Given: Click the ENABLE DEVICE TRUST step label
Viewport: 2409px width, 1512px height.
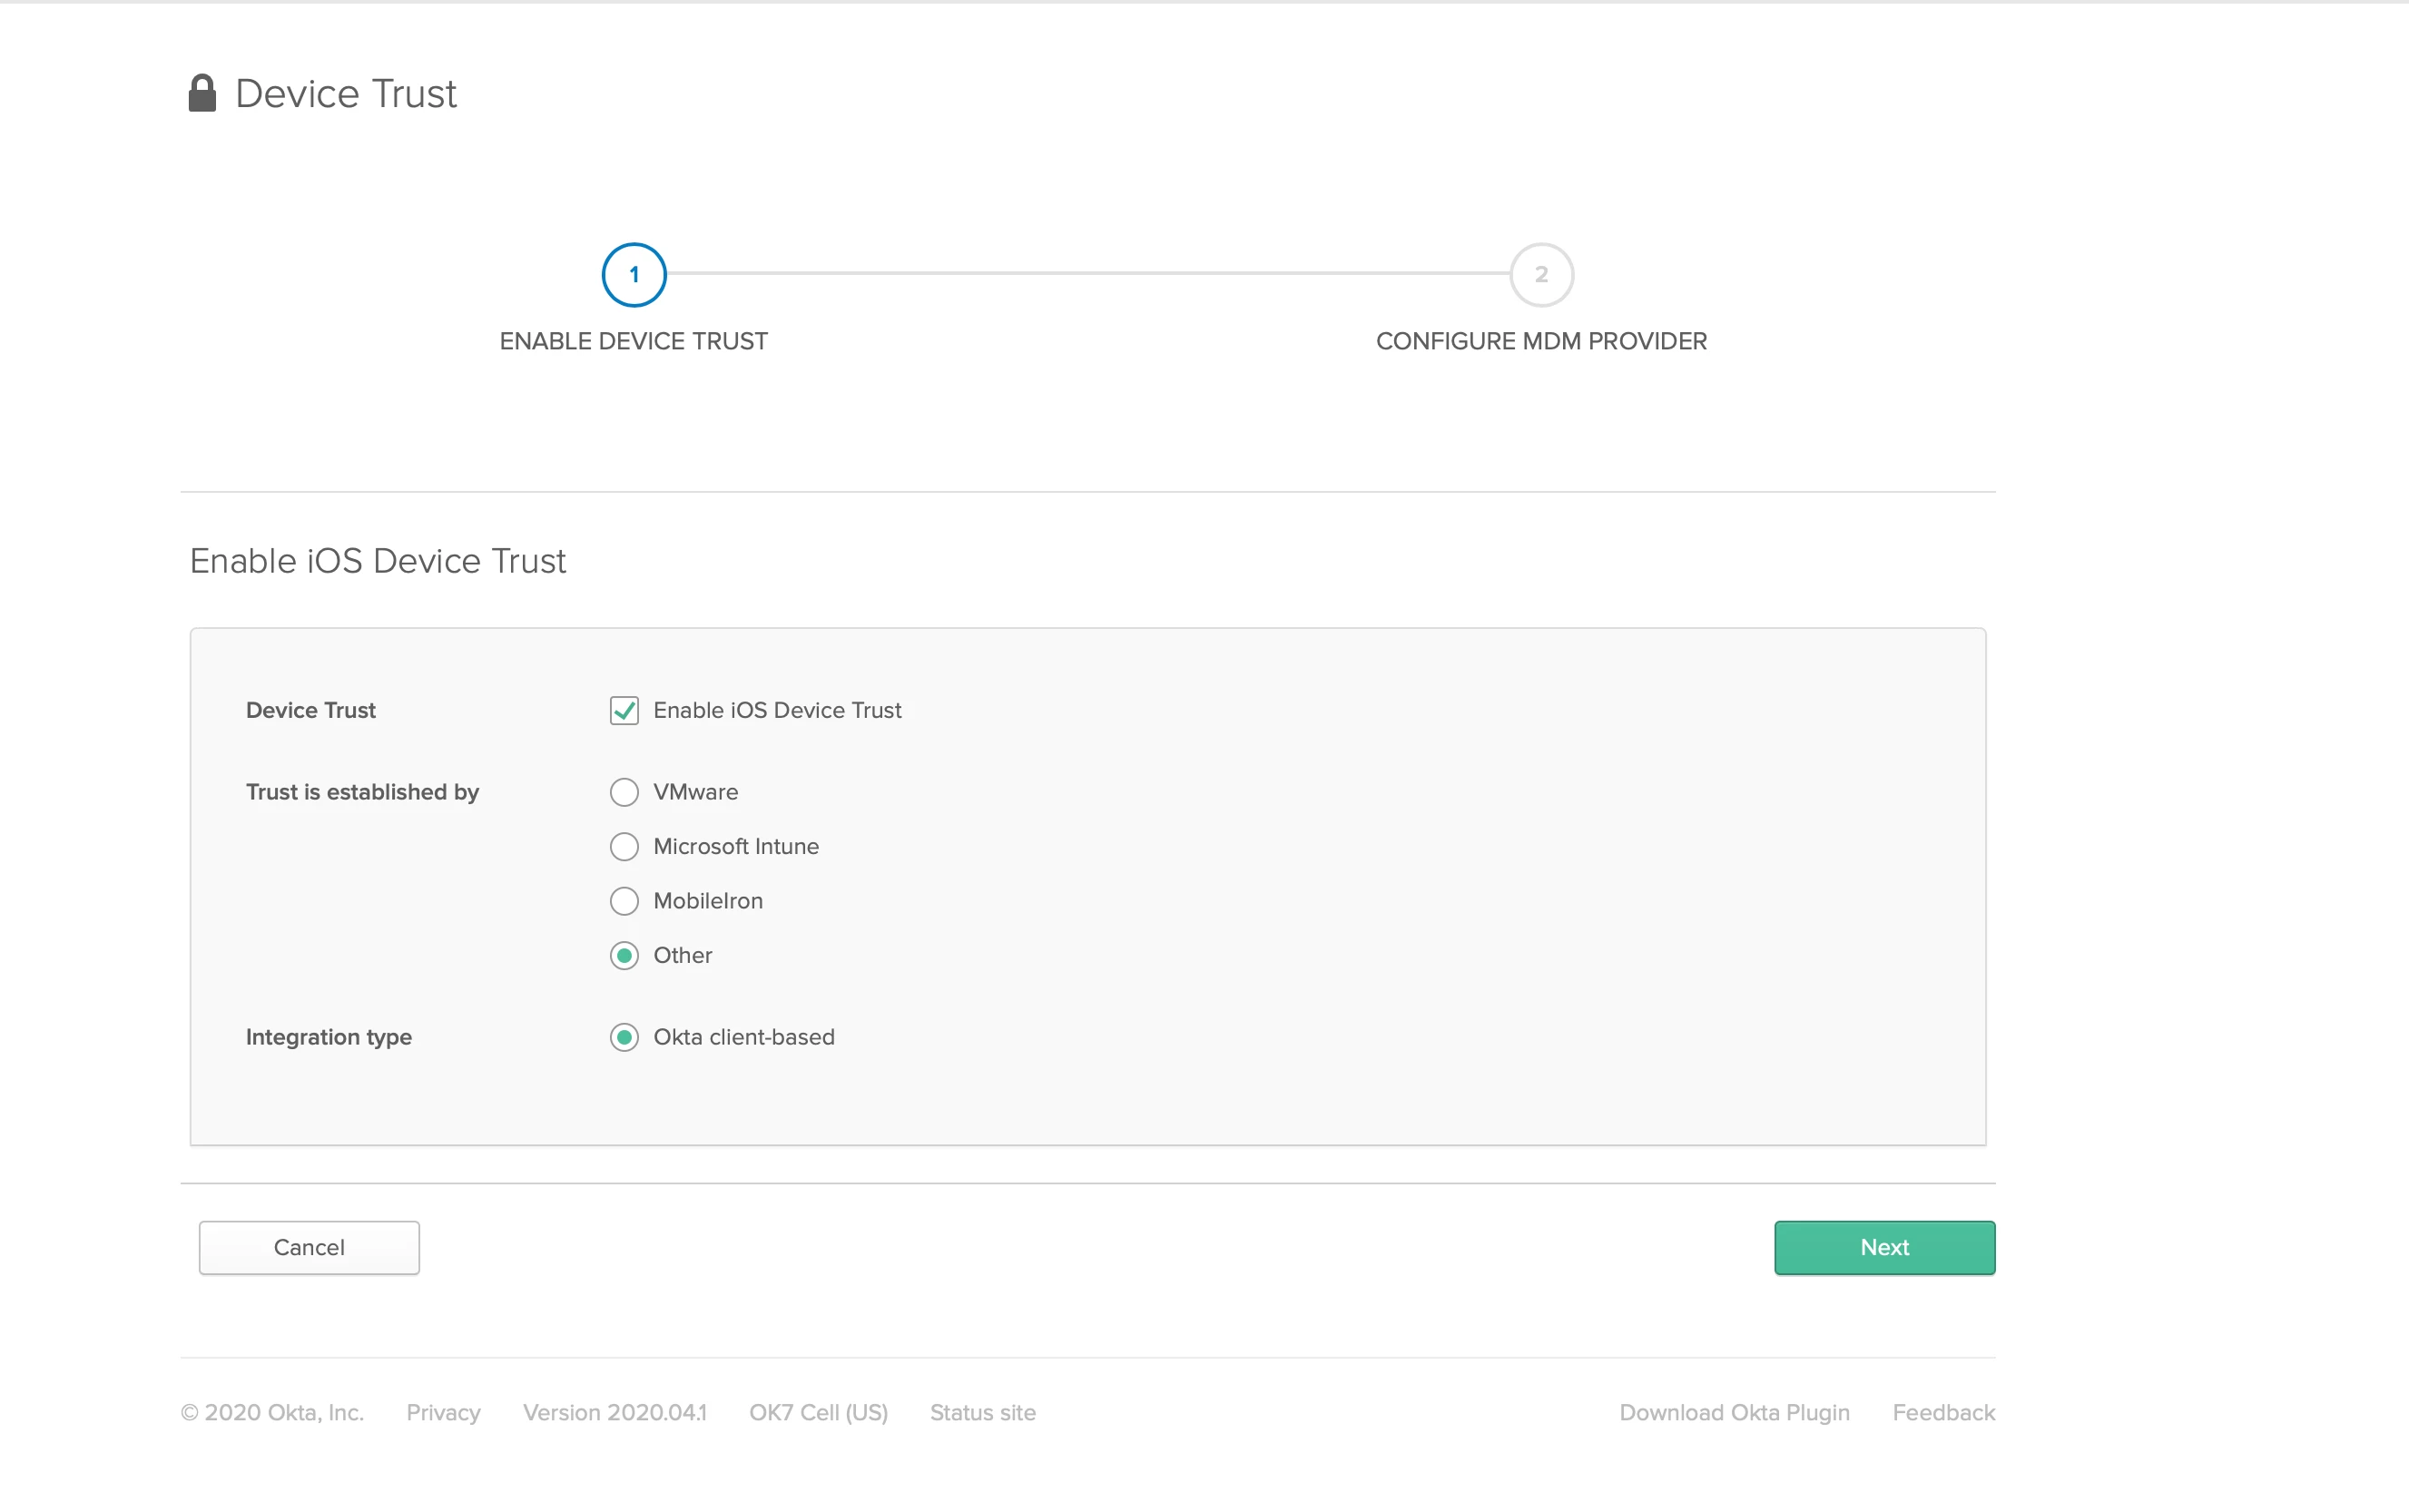Looking at the screenshot, I should tap(634, 341).
